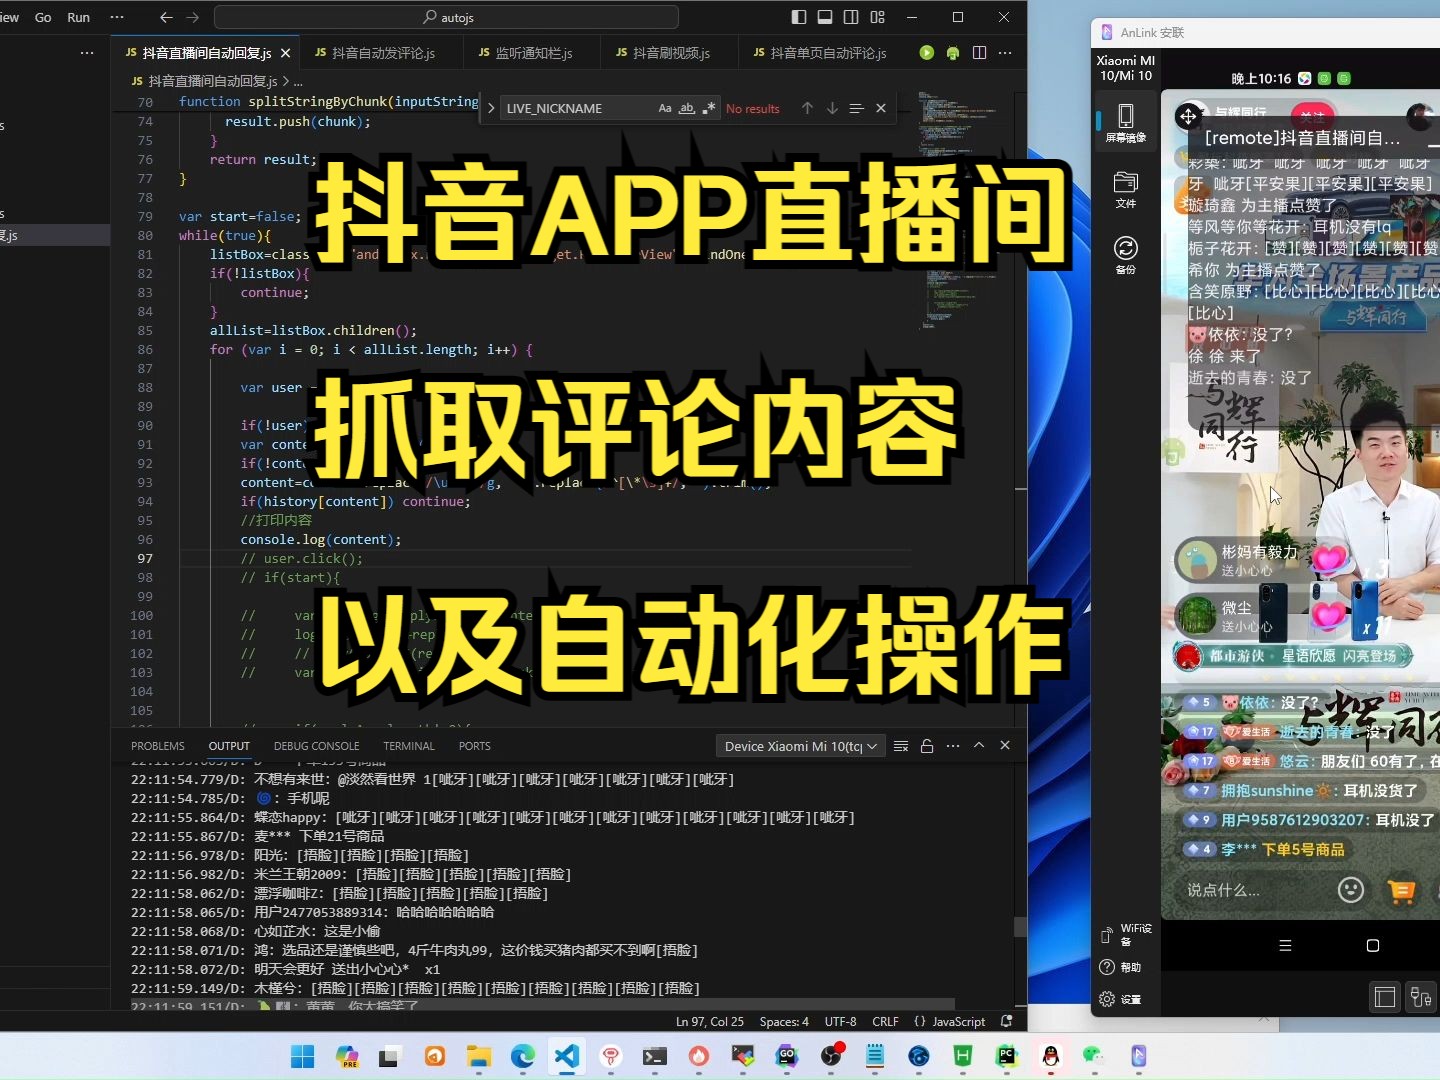
Task: Toggle Match Whole Word in find widget
Action: (687, 108)
